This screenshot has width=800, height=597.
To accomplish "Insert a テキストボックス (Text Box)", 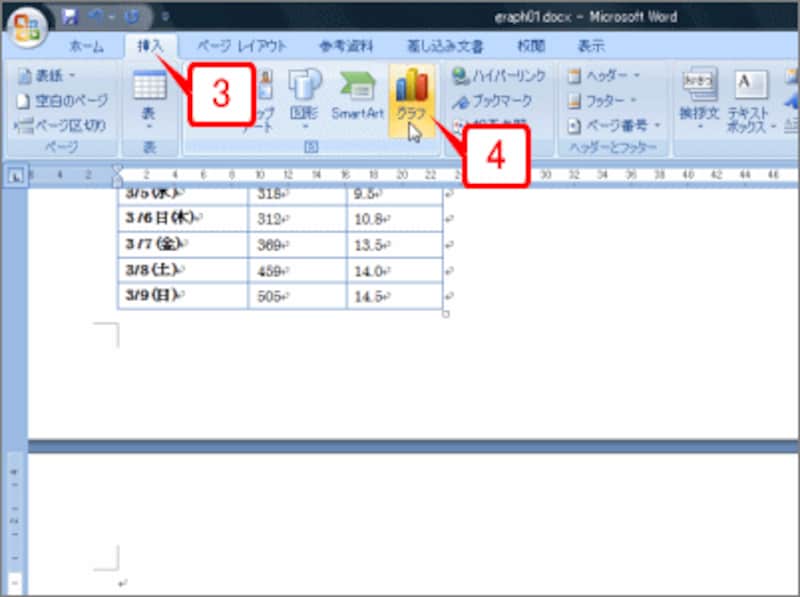I will point(751,100).
